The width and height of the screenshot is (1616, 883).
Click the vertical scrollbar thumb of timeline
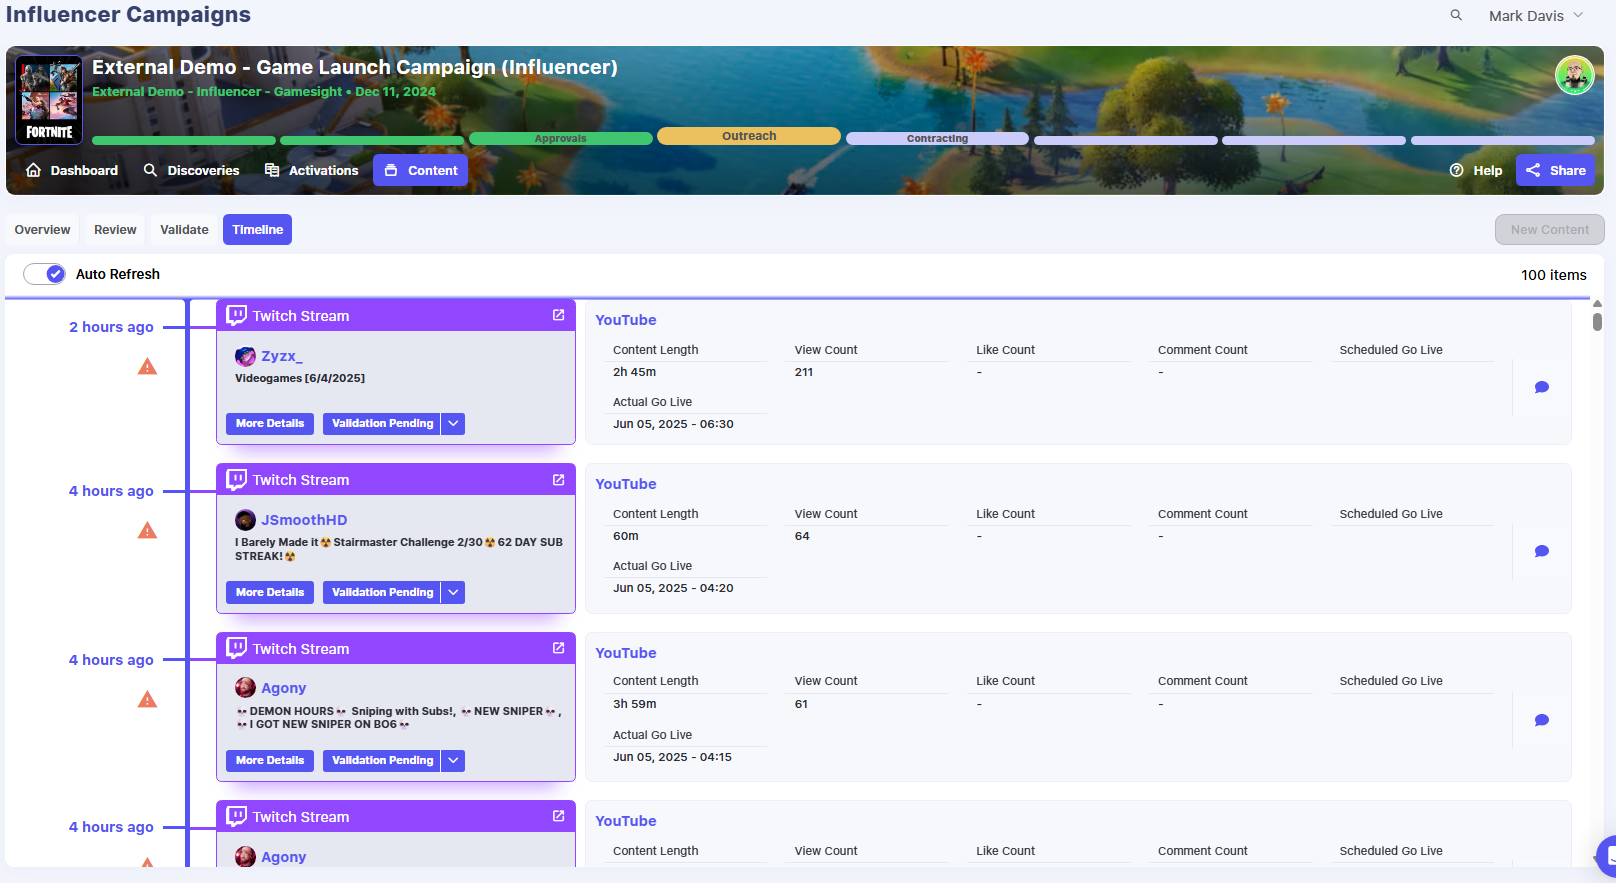(1597, 321)
